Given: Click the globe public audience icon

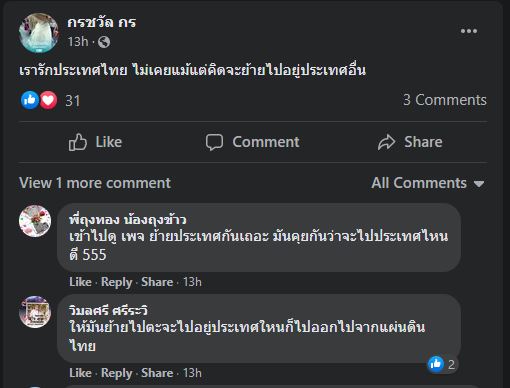Looking at the screenshot, I should point(104,42).
